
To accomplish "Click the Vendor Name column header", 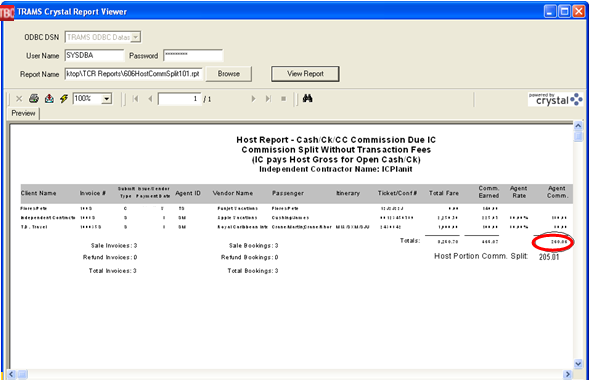I will coord(233,193).
